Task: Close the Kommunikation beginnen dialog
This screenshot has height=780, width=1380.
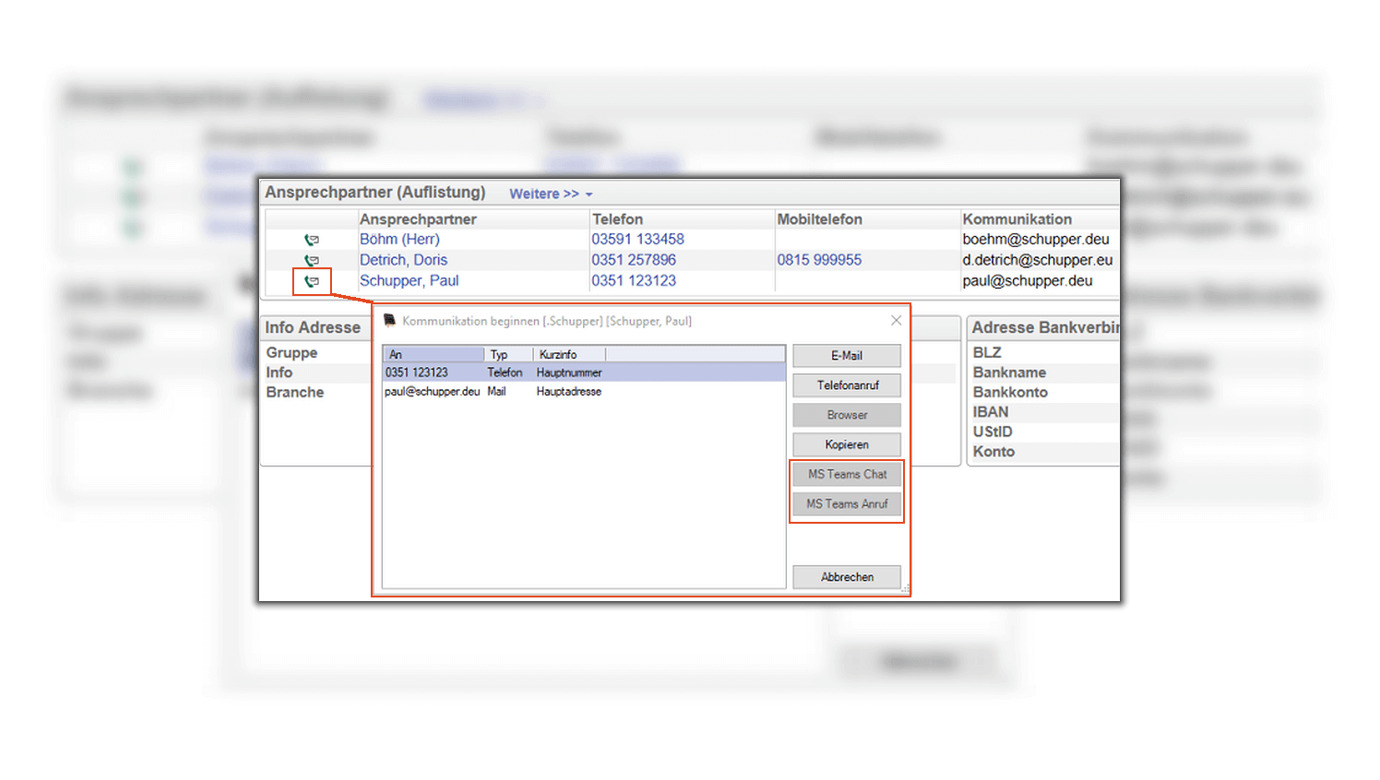Action: (x=896, y=321)
